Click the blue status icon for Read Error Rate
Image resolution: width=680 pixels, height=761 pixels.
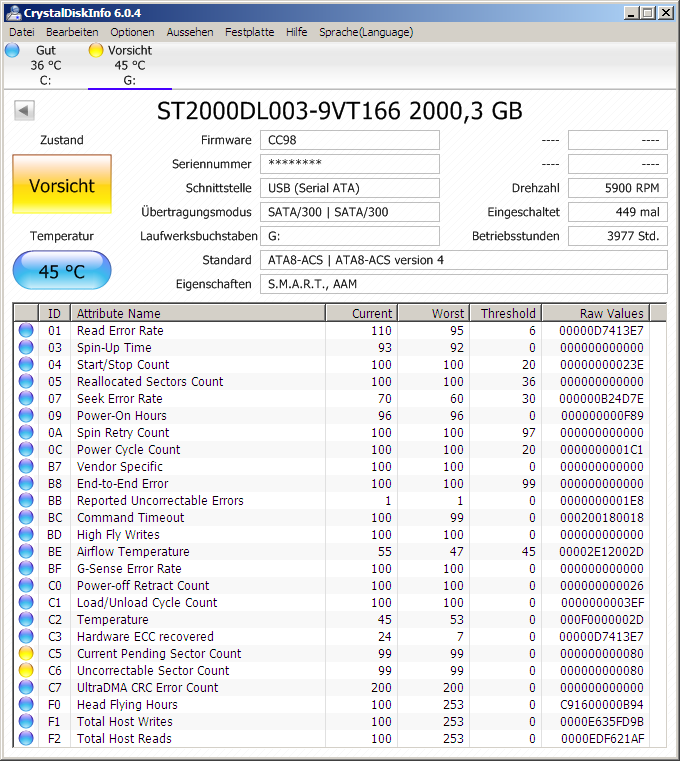click(26, 331)
